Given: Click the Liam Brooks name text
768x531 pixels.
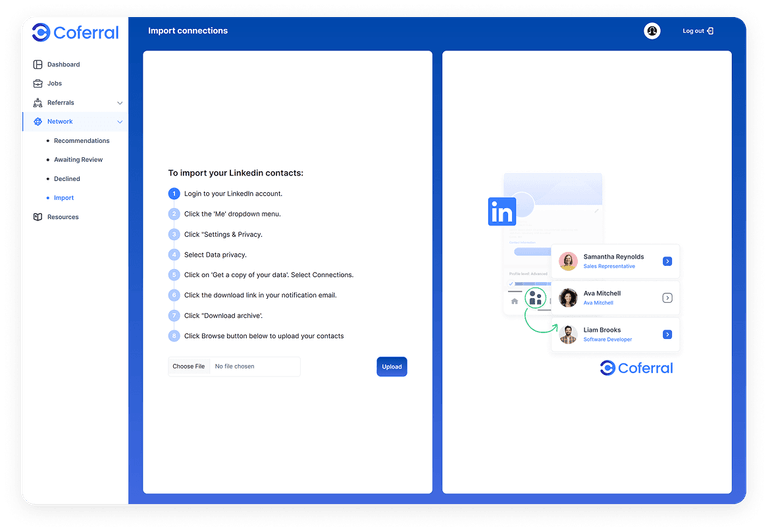Looking at the screenshot, I should point(602,330).
